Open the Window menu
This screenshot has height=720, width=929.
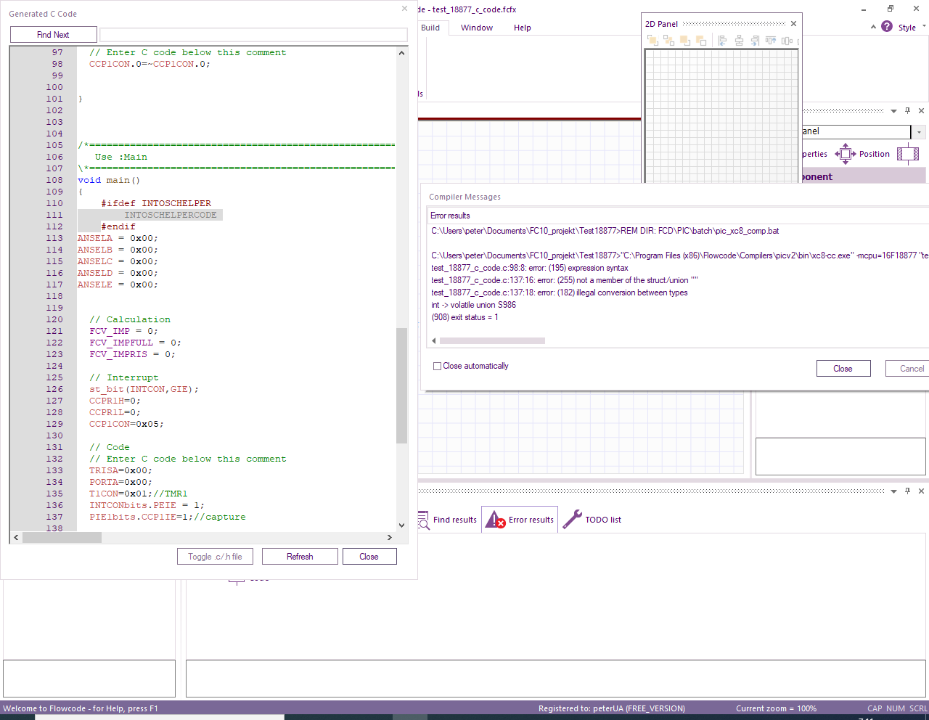click(476, 28)
